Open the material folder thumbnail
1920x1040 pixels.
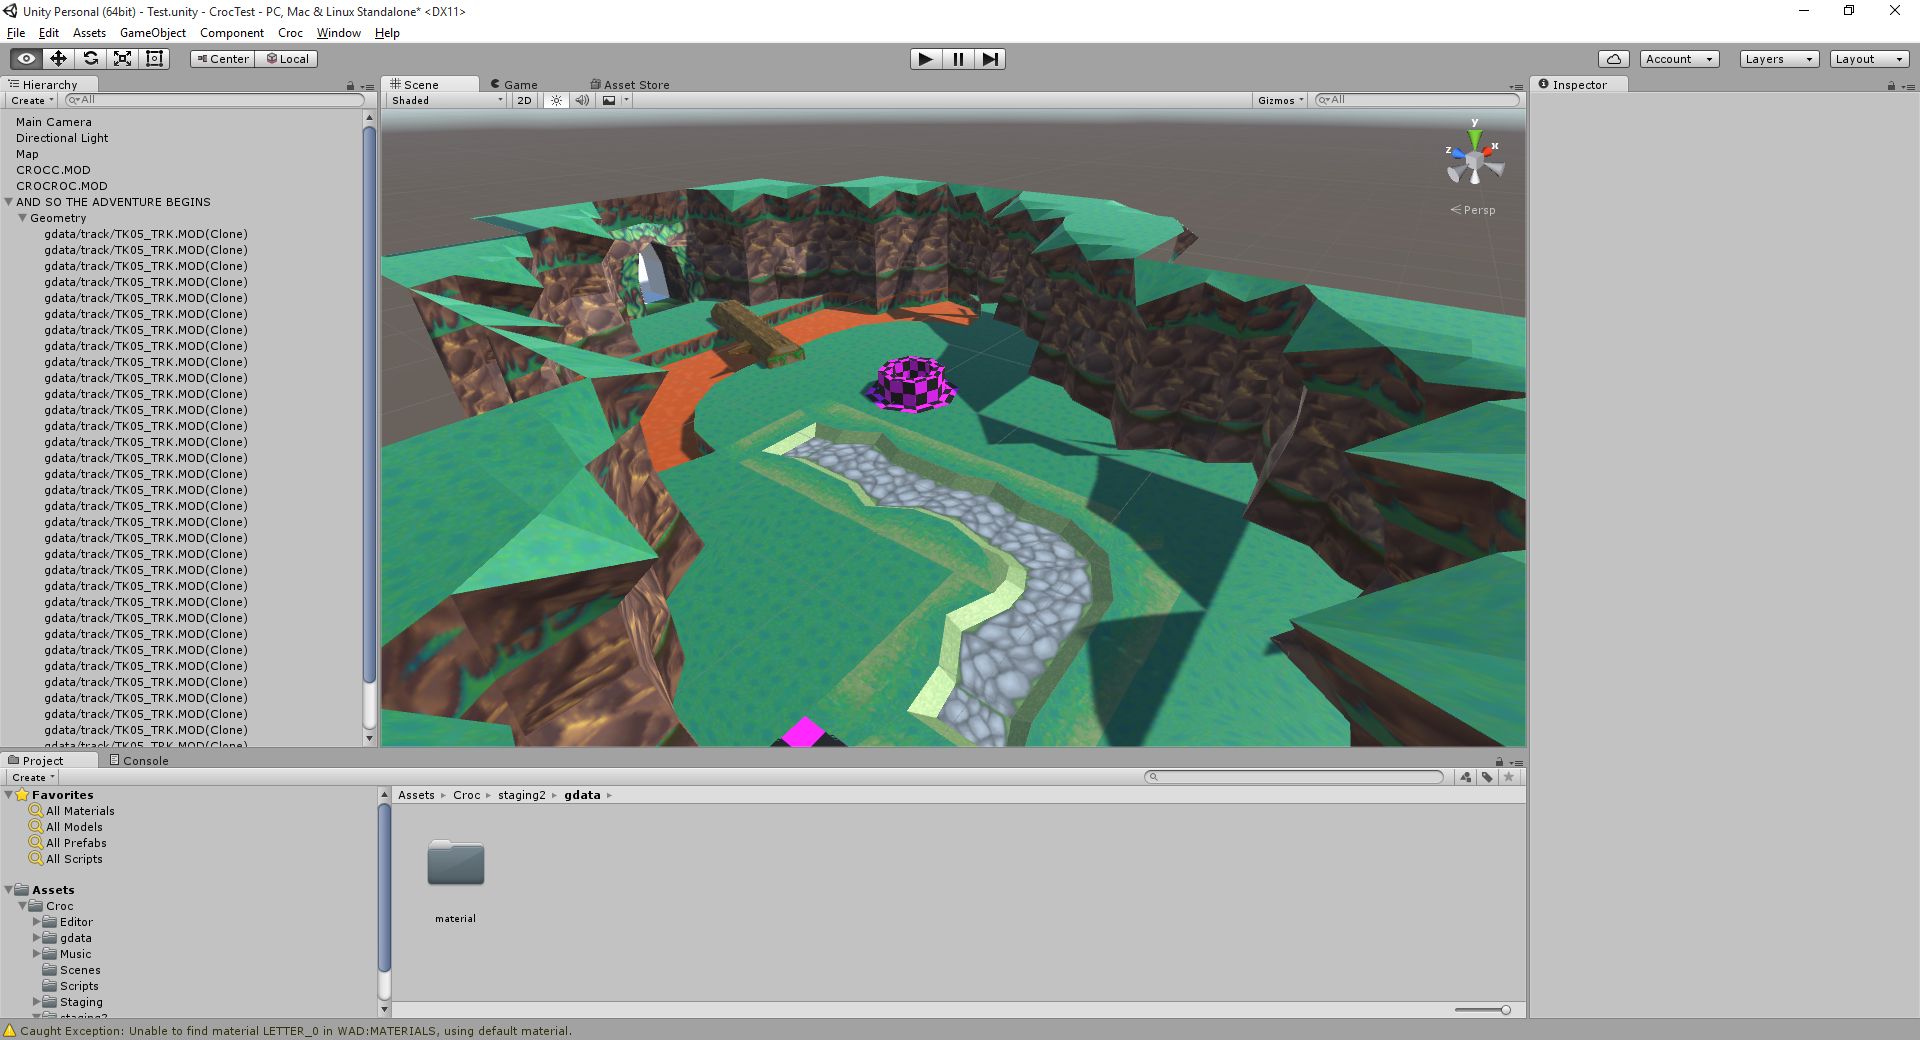[456, 863]
